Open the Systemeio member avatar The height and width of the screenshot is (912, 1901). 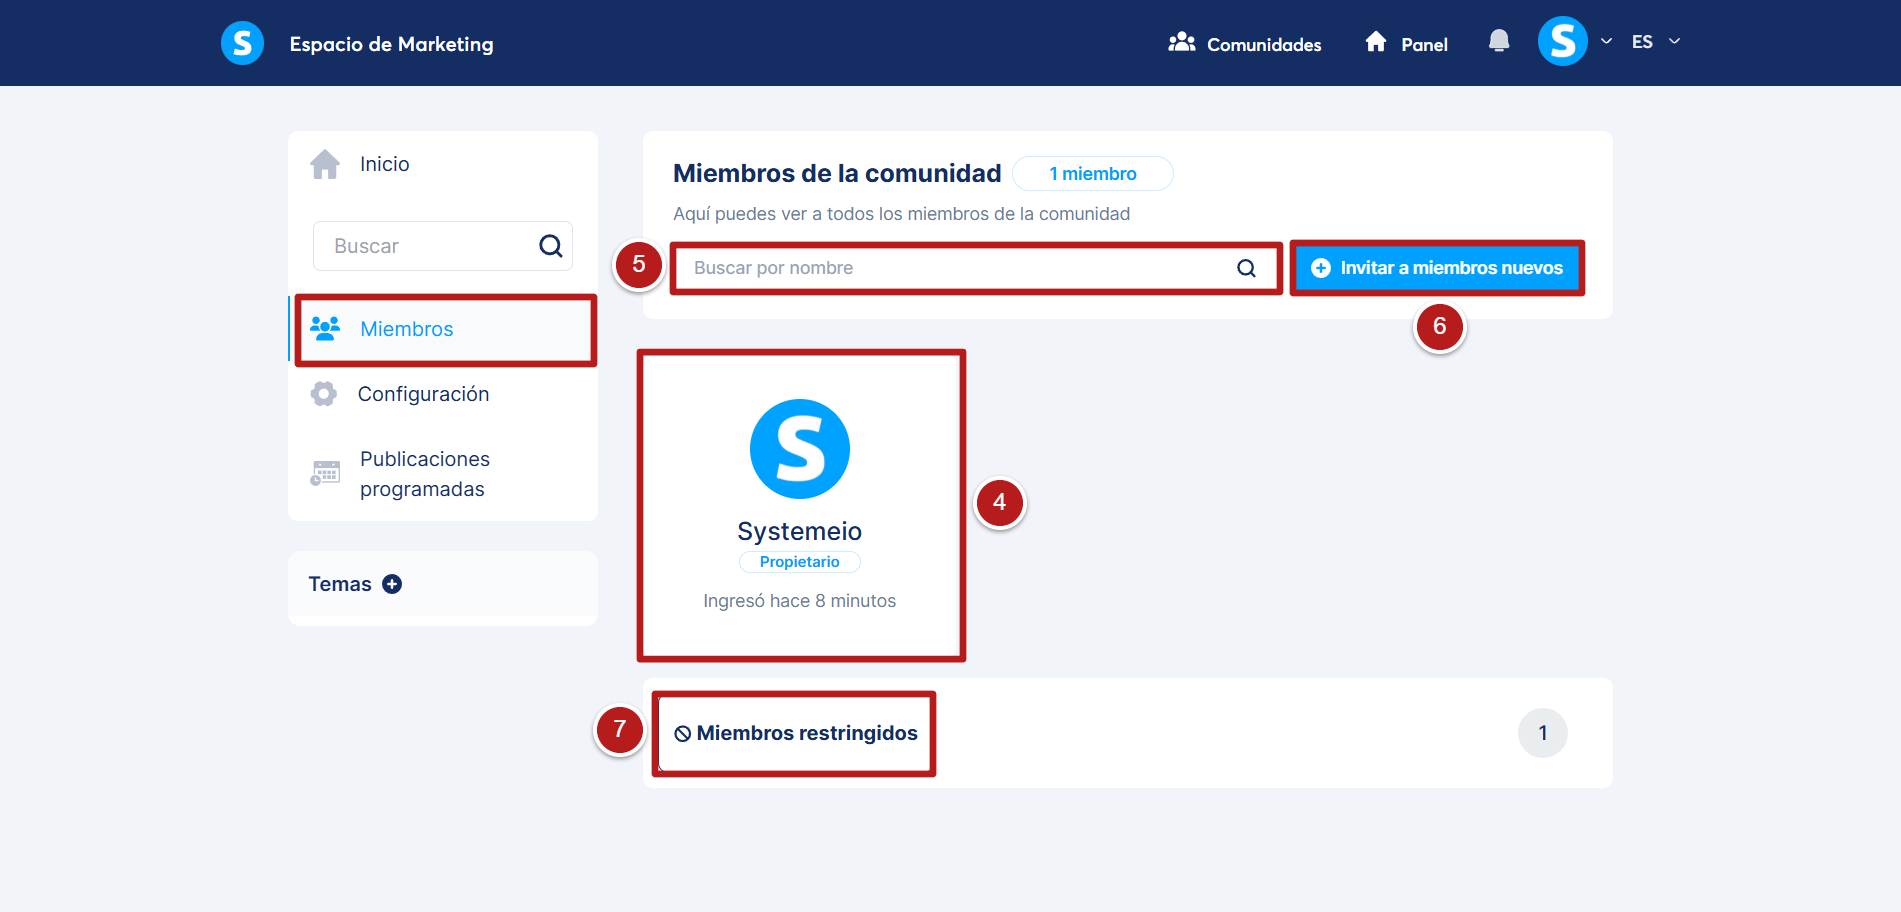[800, 449]
